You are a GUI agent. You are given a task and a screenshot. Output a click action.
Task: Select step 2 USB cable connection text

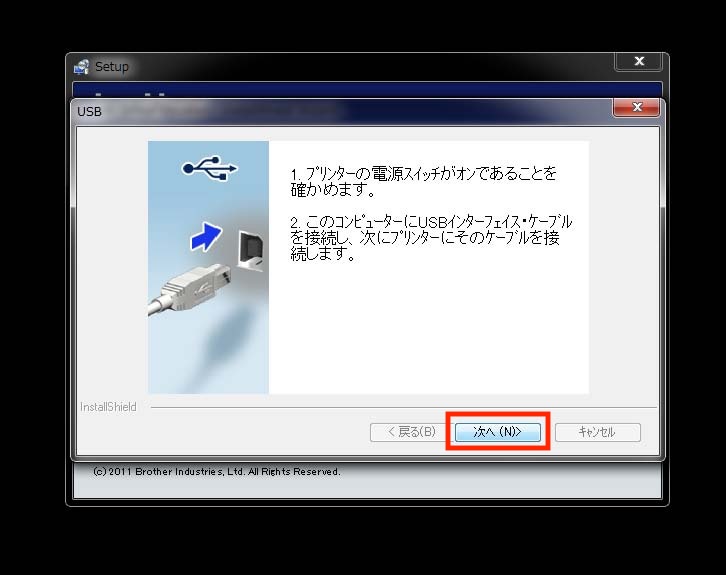(430, 237)
